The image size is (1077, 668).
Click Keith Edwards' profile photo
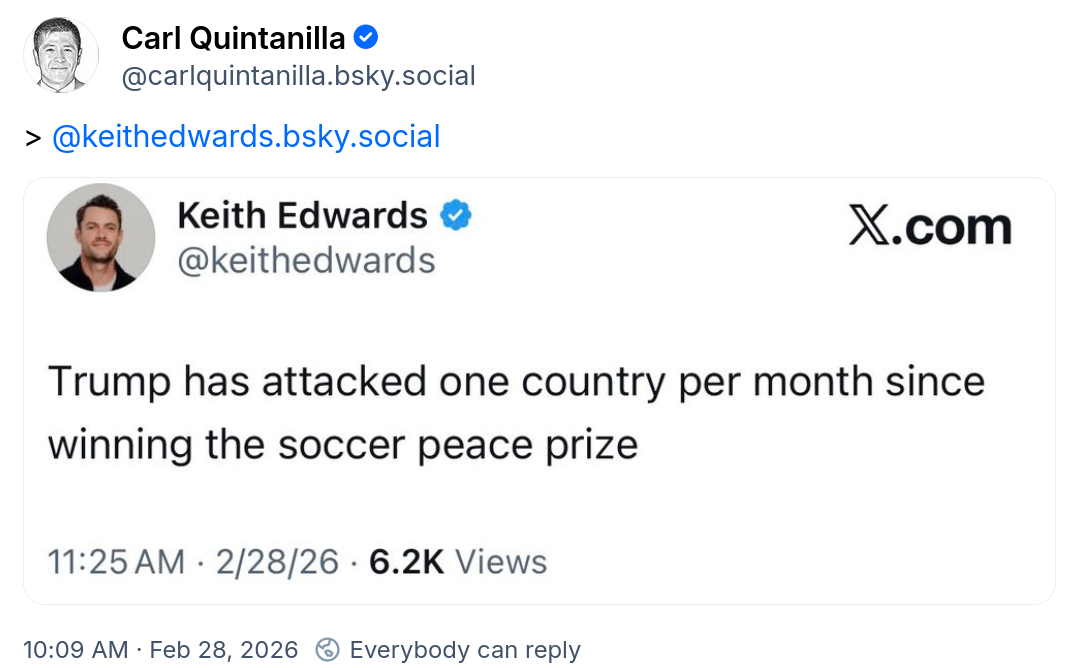(101, 237)
